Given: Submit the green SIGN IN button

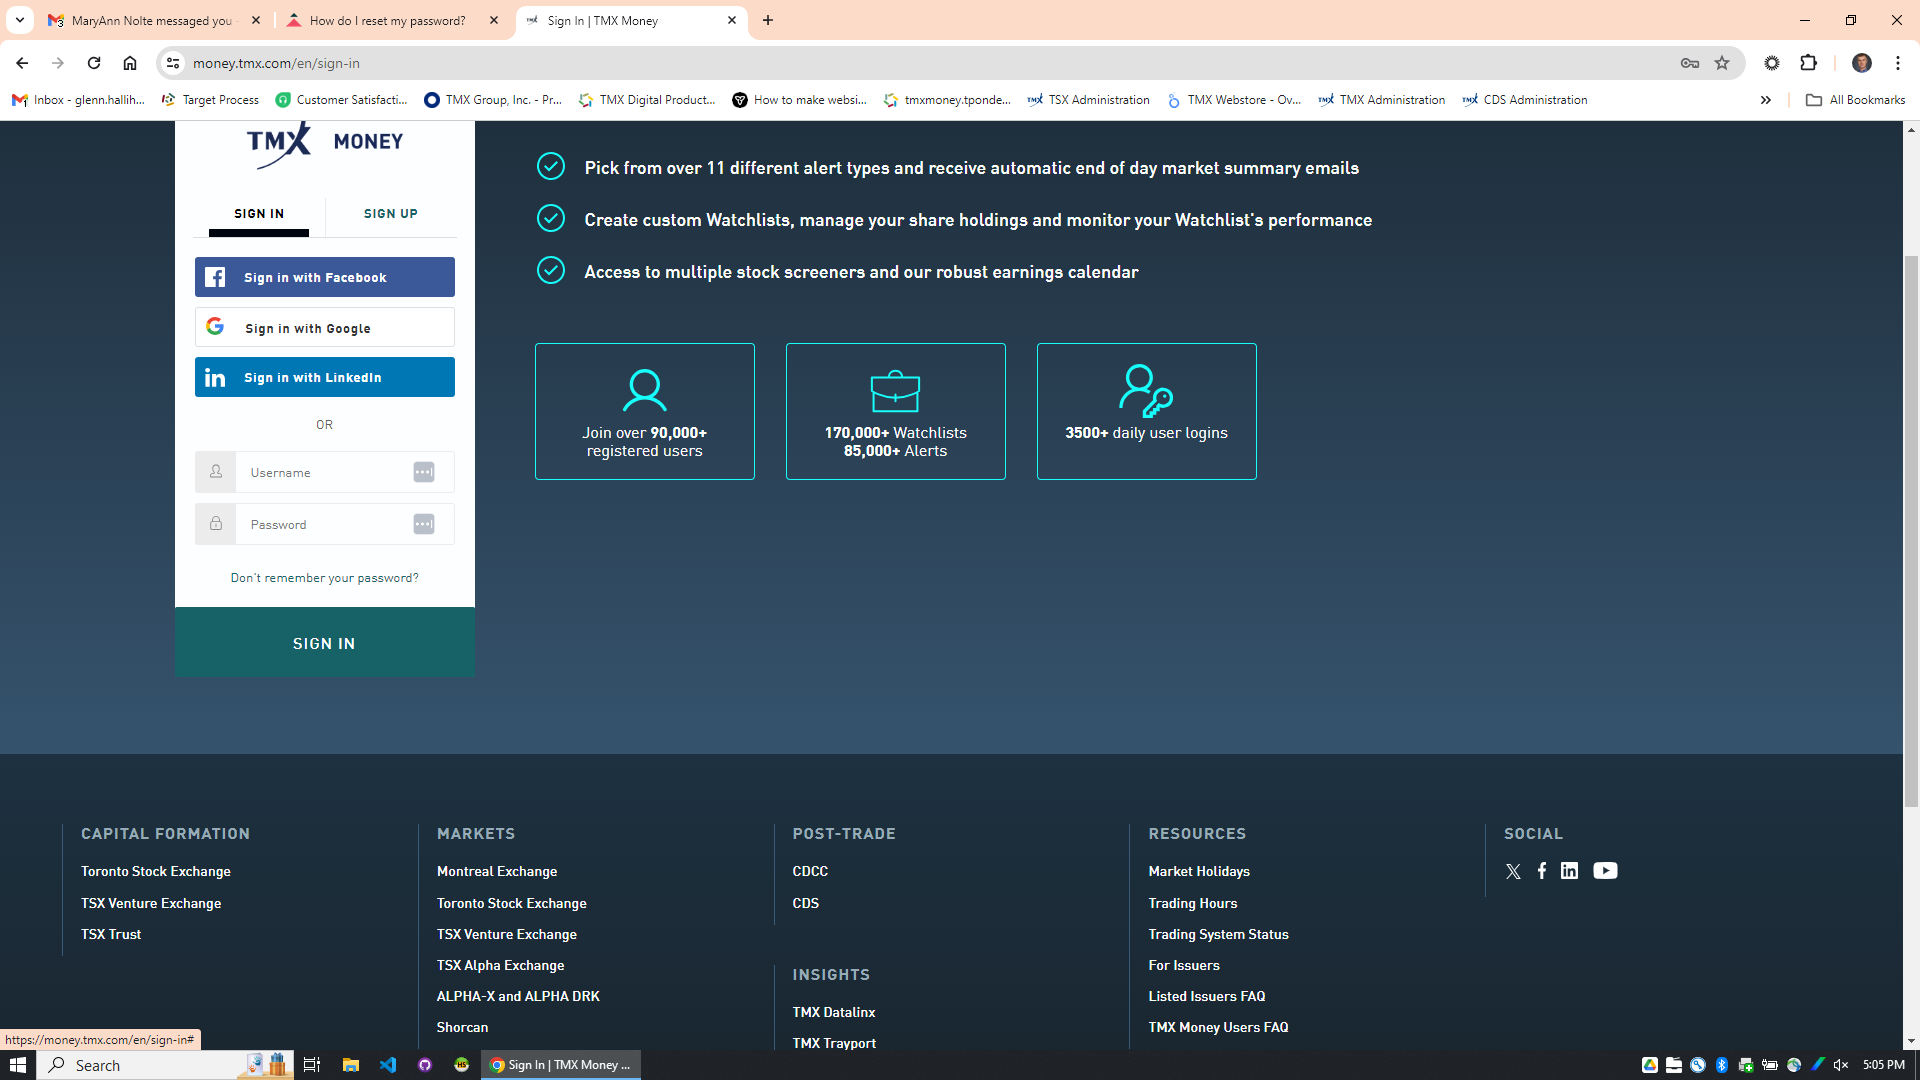Looking at the screenshot, I should [325, 643].
